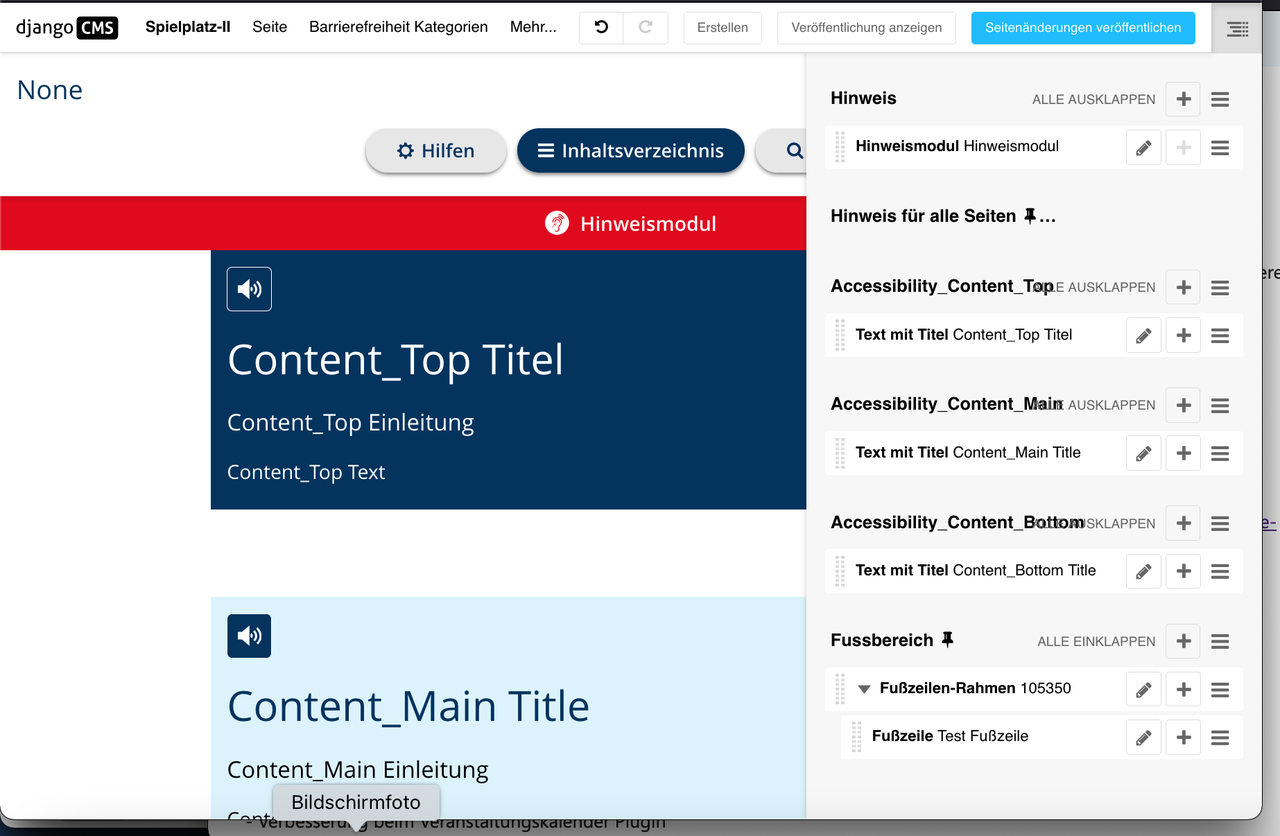Click the Content_Top Einleitung text
Viewport: 1280px width, 836px height.
[x=351, y=423]
